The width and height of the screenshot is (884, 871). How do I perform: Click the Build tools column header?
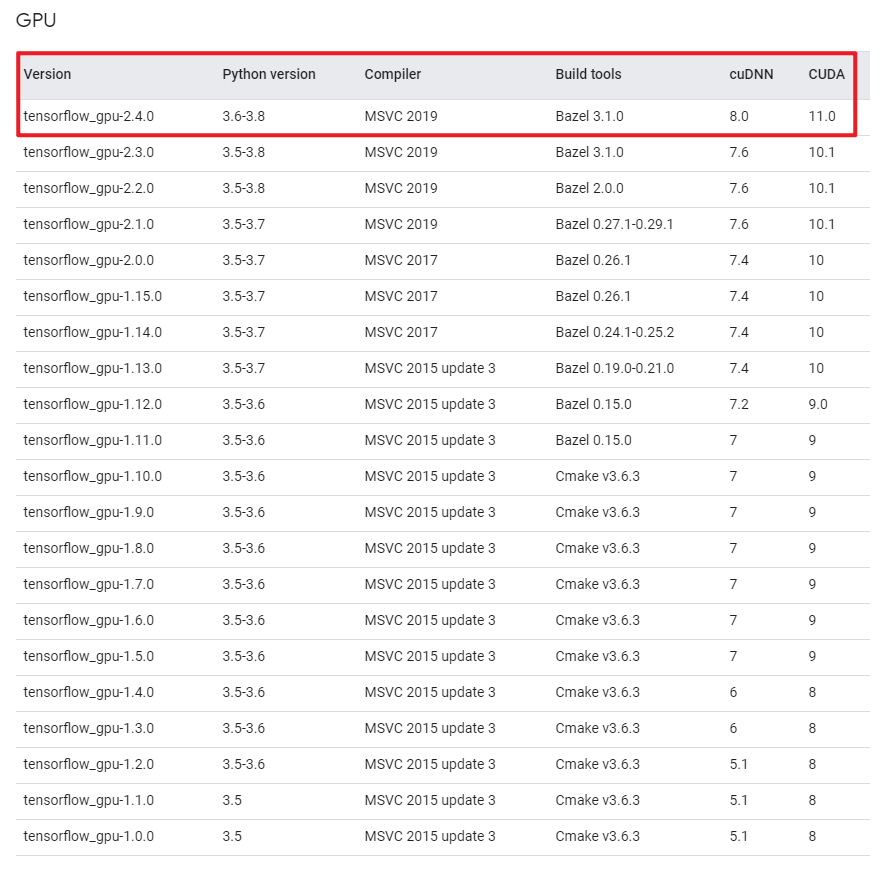[588, 74]
